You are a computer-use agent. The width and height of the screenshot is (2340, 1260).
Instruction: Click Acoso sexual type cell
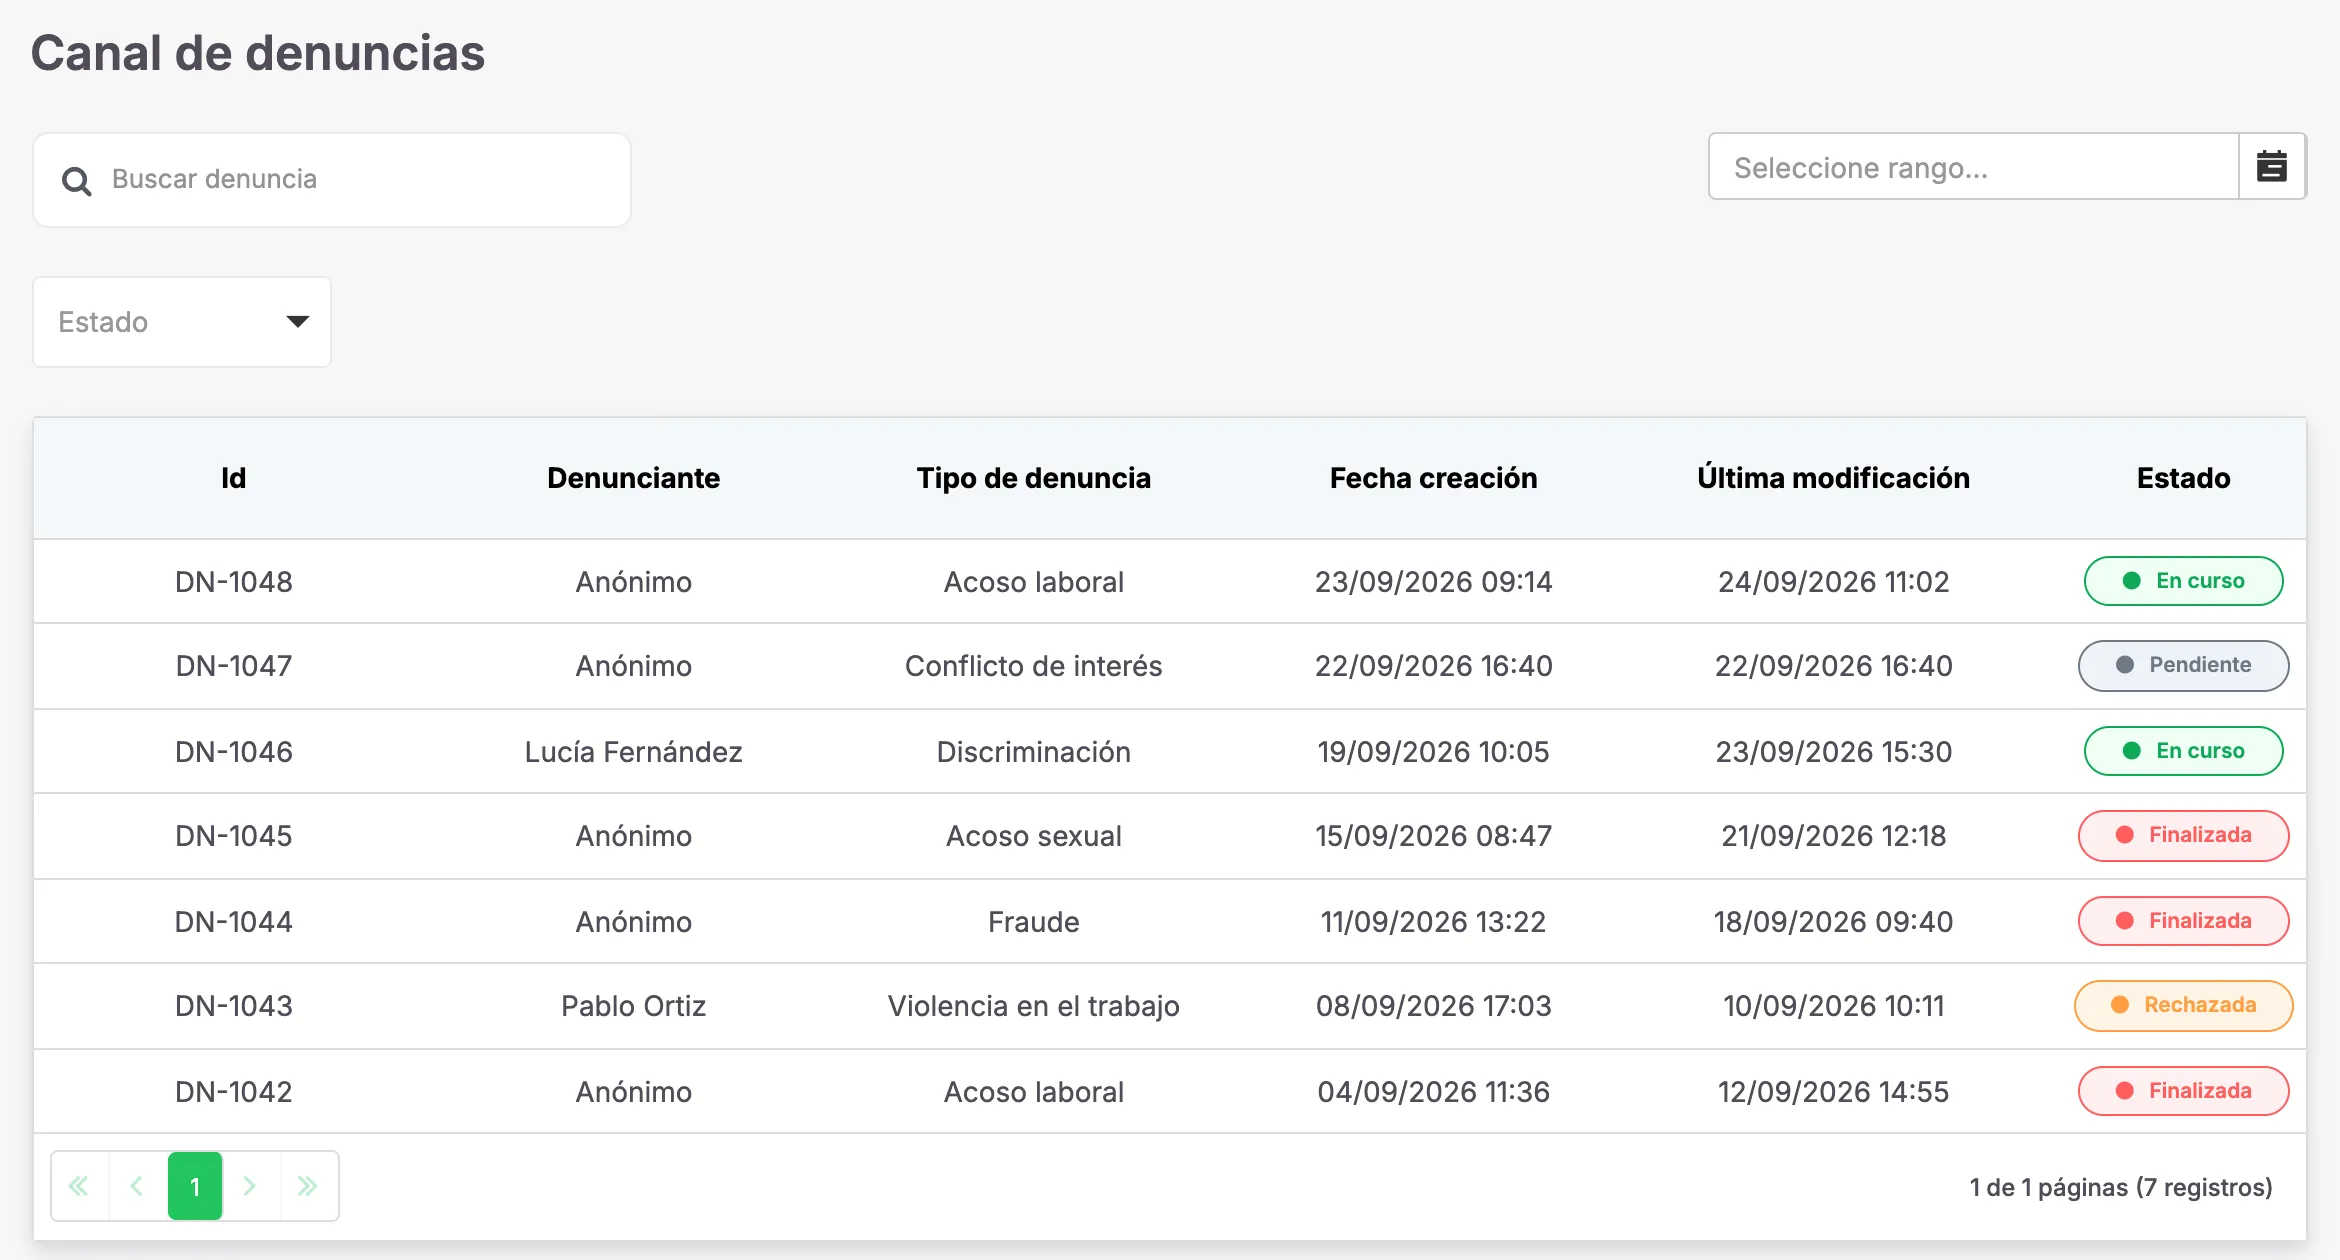click(1034, 836)
